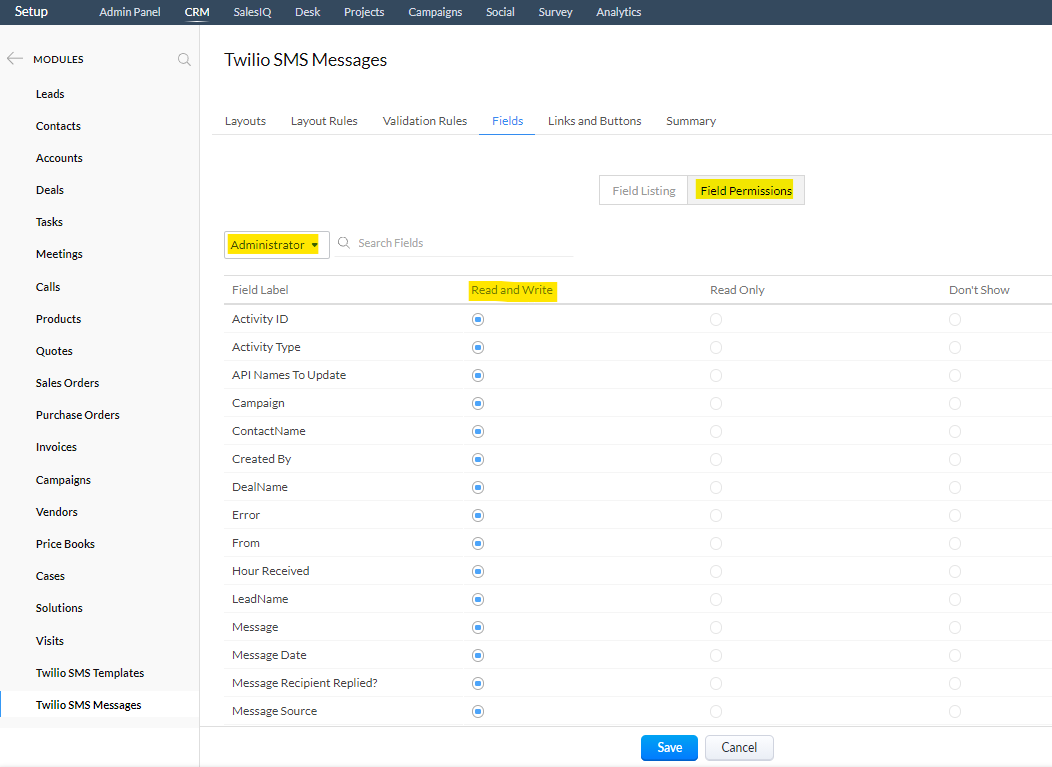This screenshot has width=1052, height=767.
Task: Open the Calls module
Action: click(48, 287)
